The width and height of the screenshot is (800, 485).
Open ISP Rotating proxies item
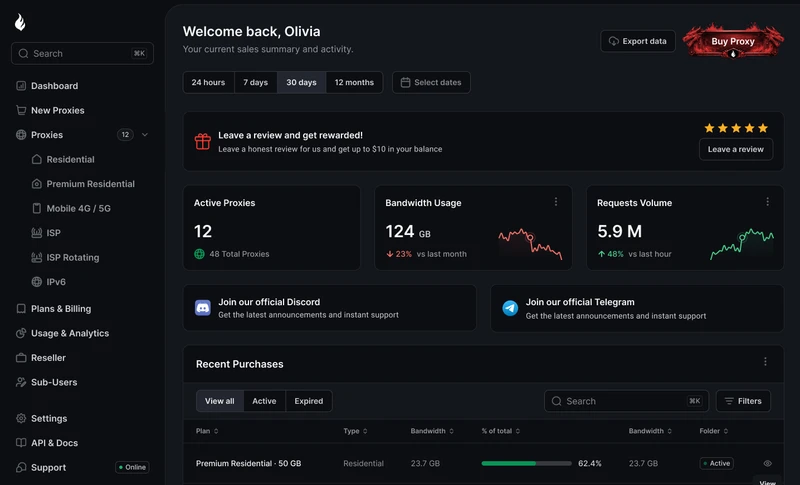(72, 257)
